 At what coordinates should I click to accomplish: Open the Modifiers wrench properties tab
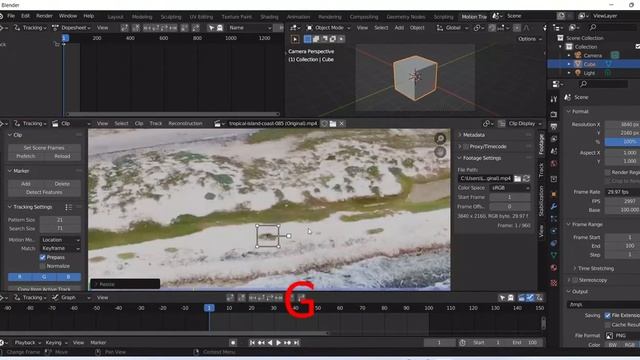pos(553,207)
